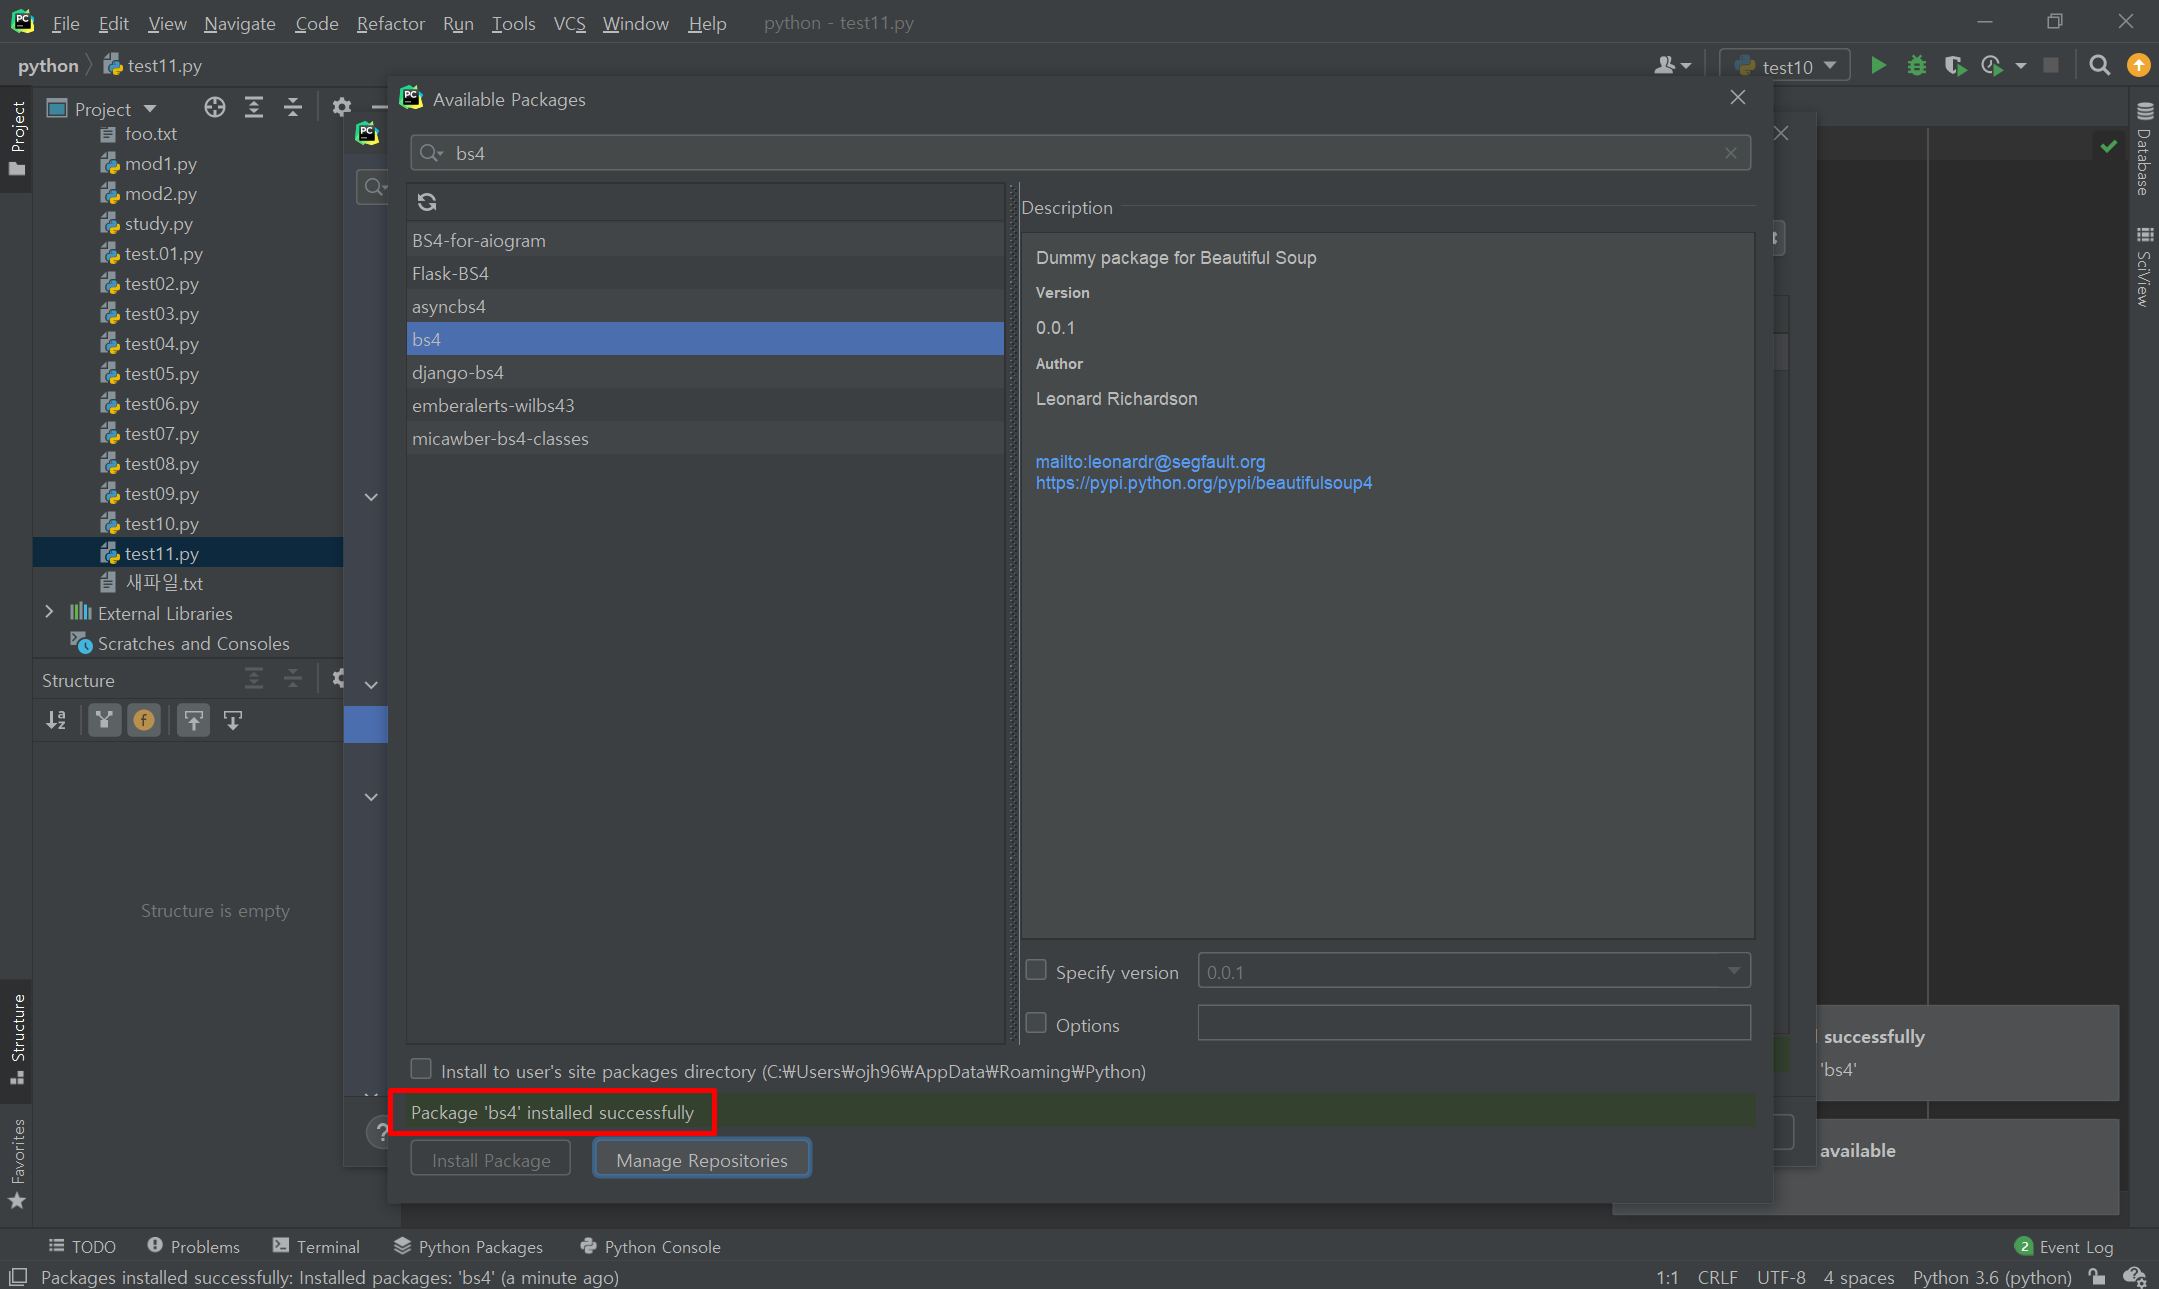
Task: Expand the External Libraries tree node
Action: 49,612
